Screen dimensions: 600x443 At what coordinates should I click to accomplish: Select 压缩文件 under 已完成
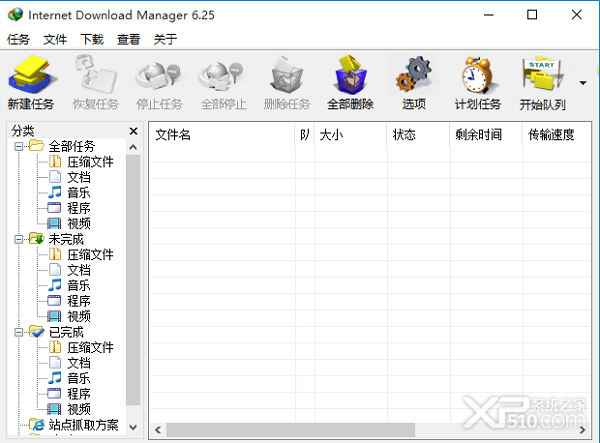coord(90,347)
